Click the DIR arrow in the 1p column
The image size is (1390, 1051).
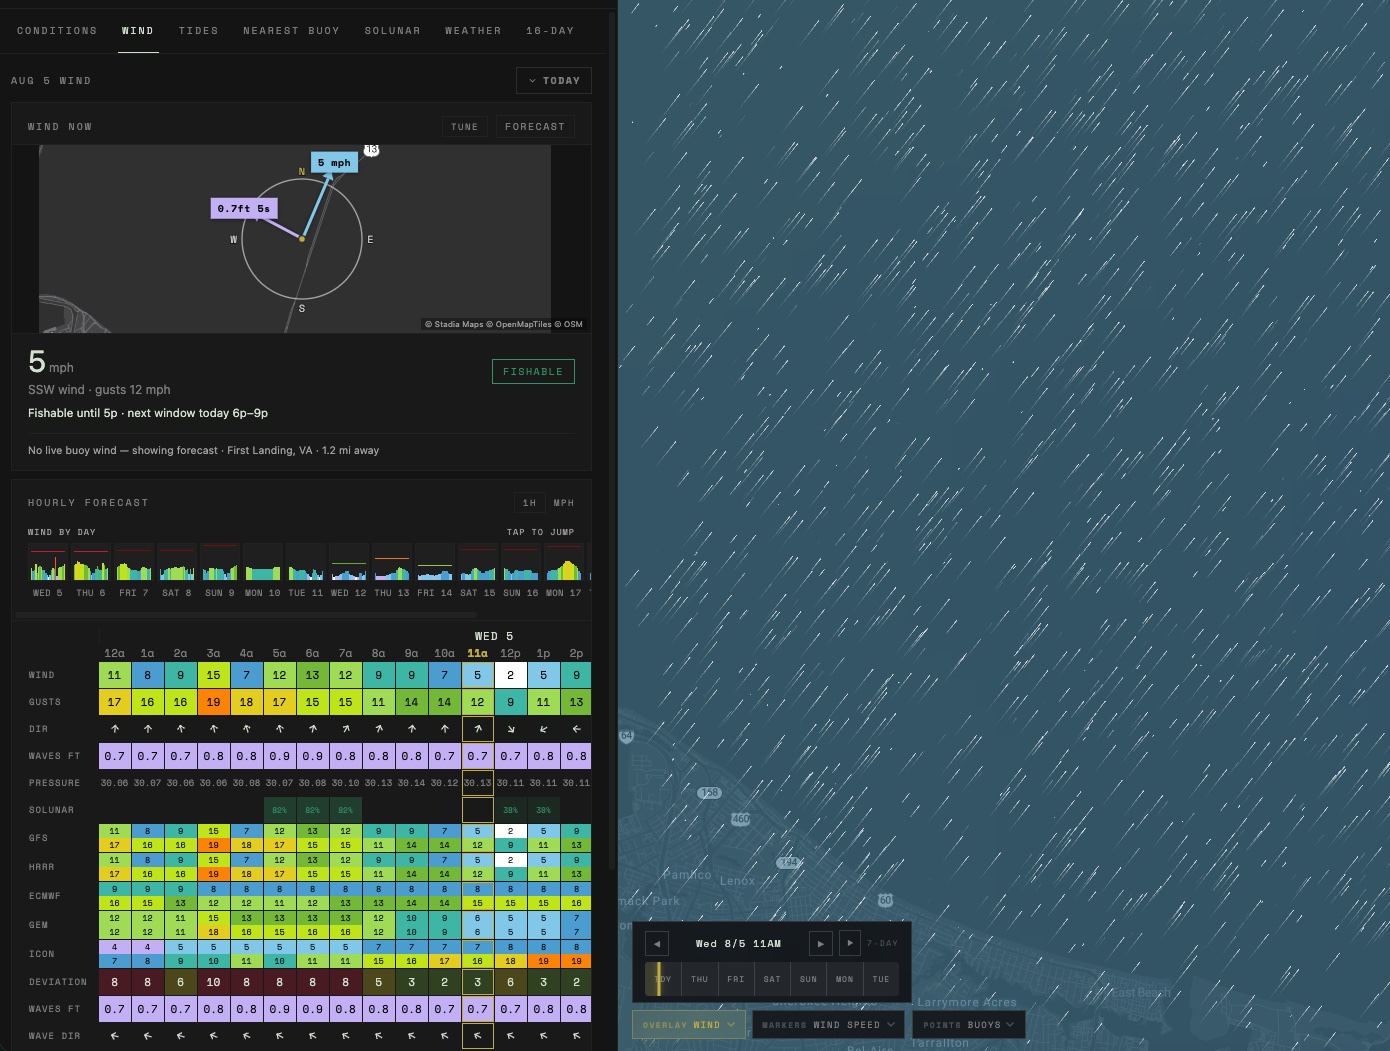click(x=544, y=729)
